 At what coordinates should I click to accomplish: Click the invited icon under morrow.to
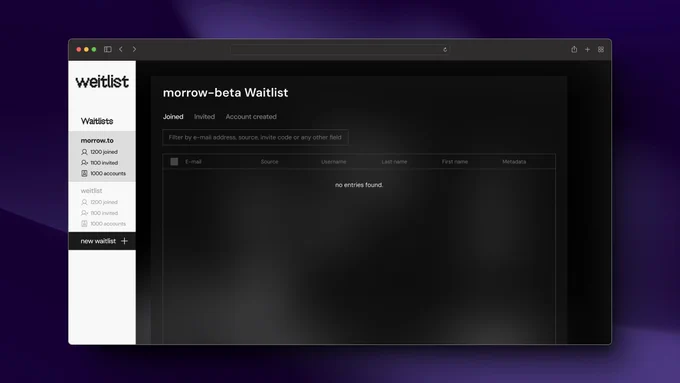coord(84,163)
